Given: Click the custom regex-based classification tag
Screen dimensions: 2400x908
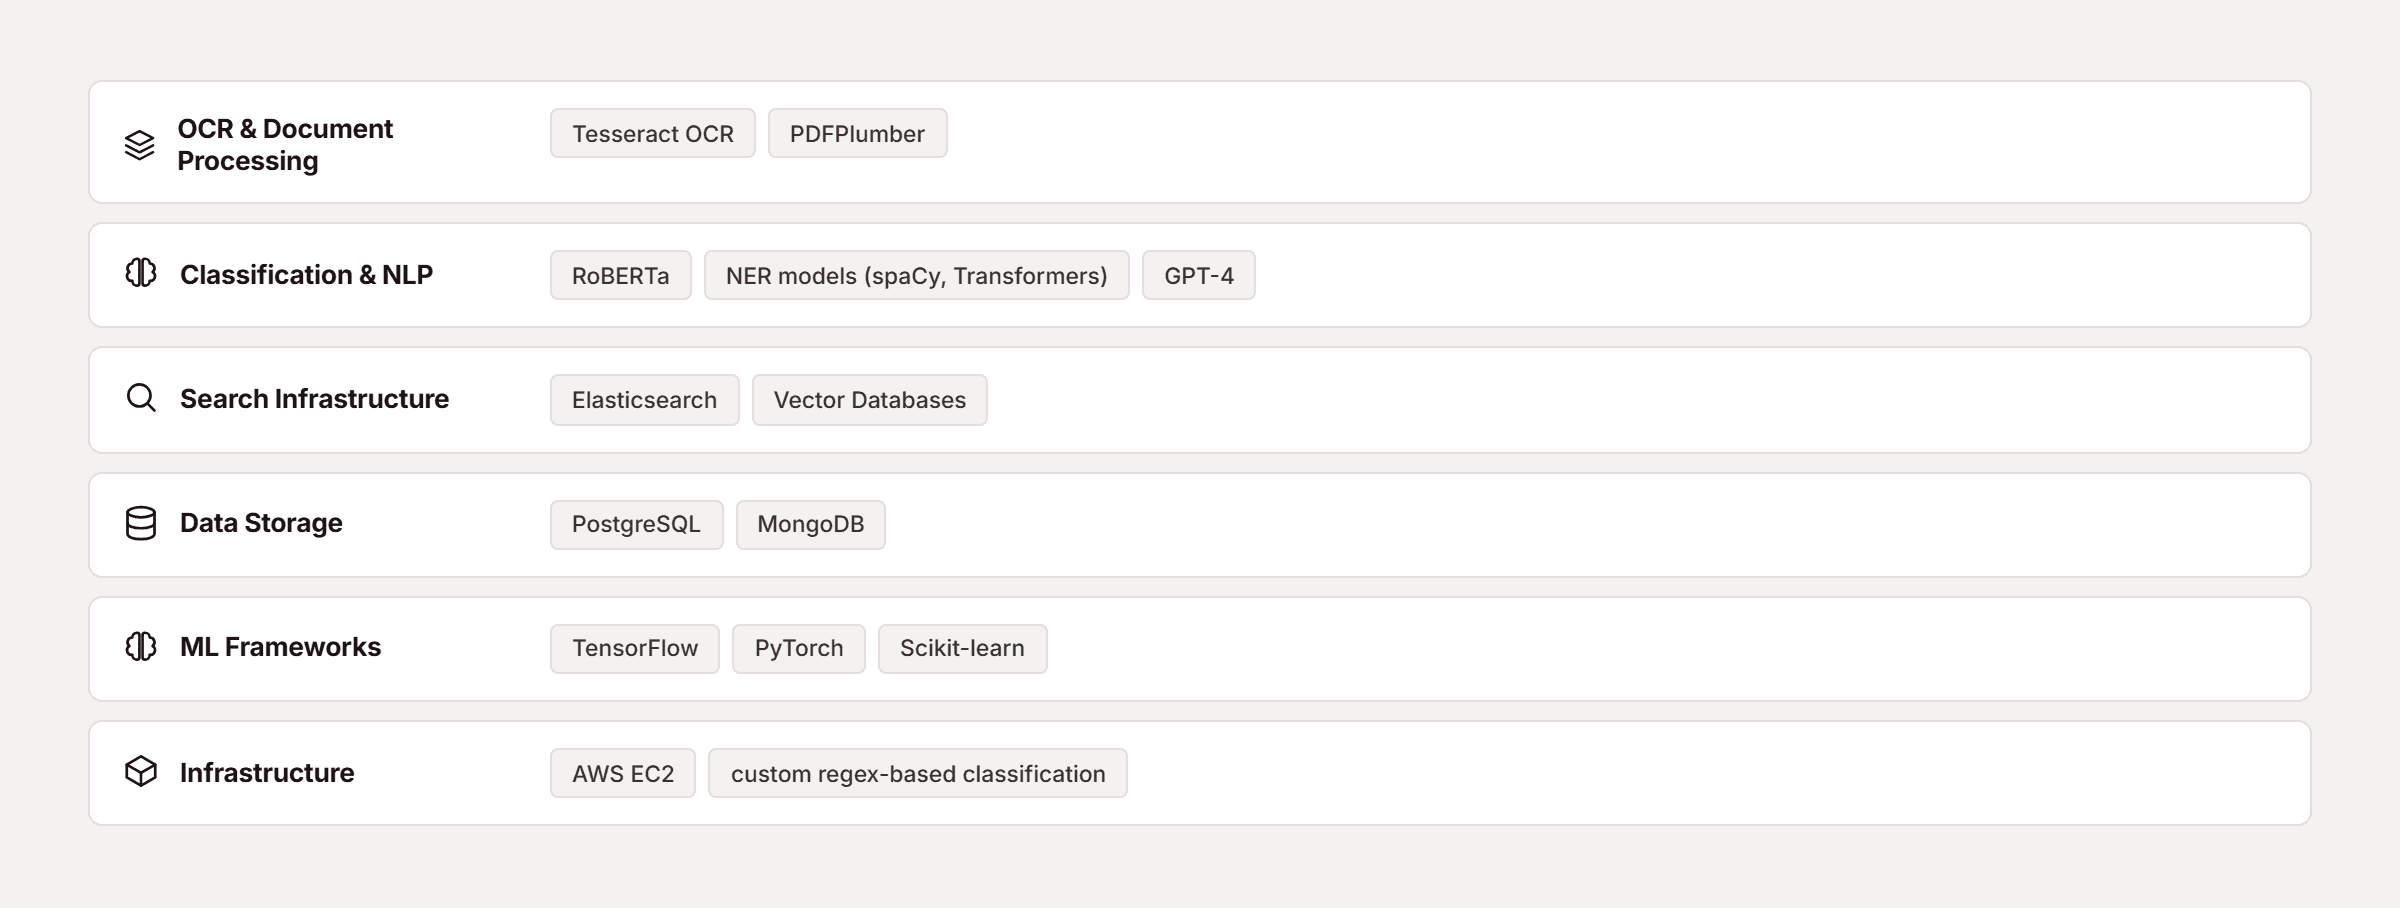Looking at the screenshot, I should (x=918, y=773).
